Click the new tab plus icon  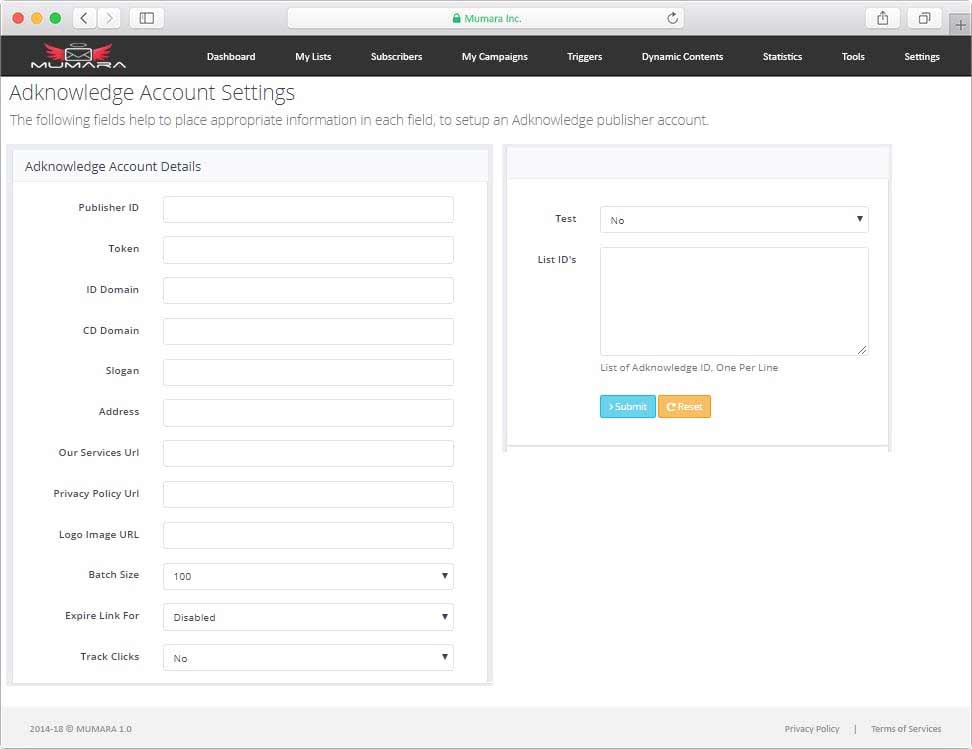pyautogui.click(x=958, y=24)
